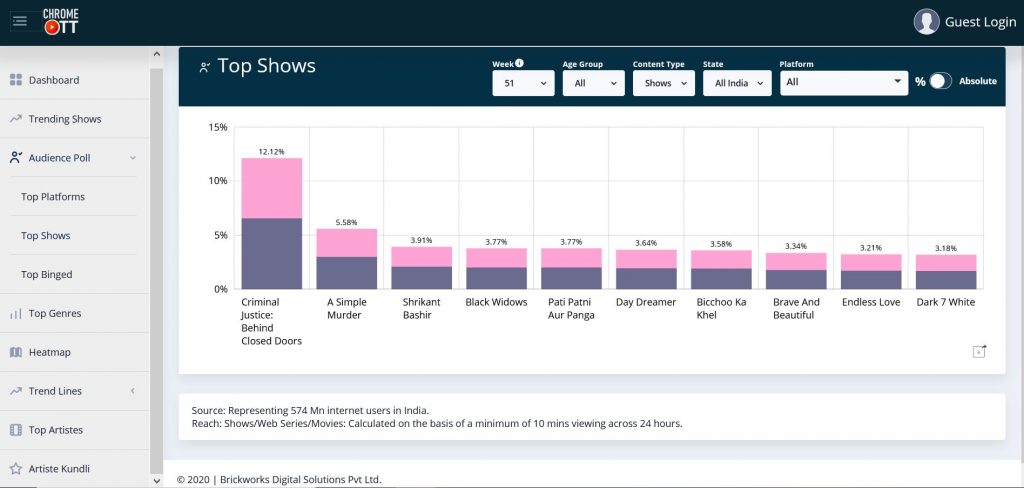This screenshot has width=1024, height=488.
Task: Go to Top Platforms
Action: [53, 197]
